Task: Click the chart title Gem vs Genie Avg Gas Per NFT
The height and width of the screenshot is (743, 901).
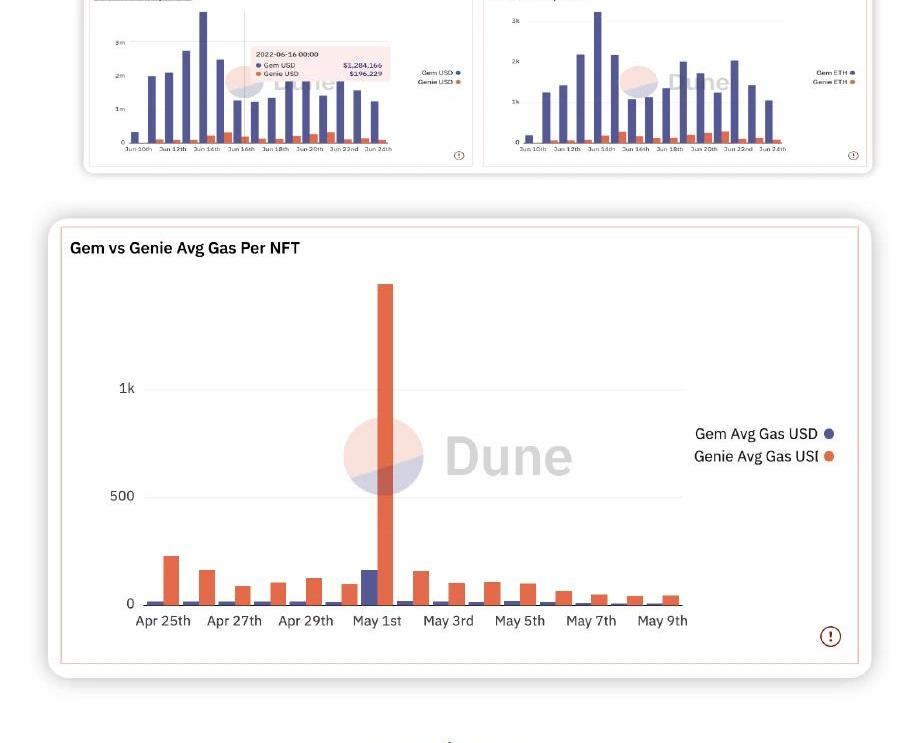Action: 184,248
